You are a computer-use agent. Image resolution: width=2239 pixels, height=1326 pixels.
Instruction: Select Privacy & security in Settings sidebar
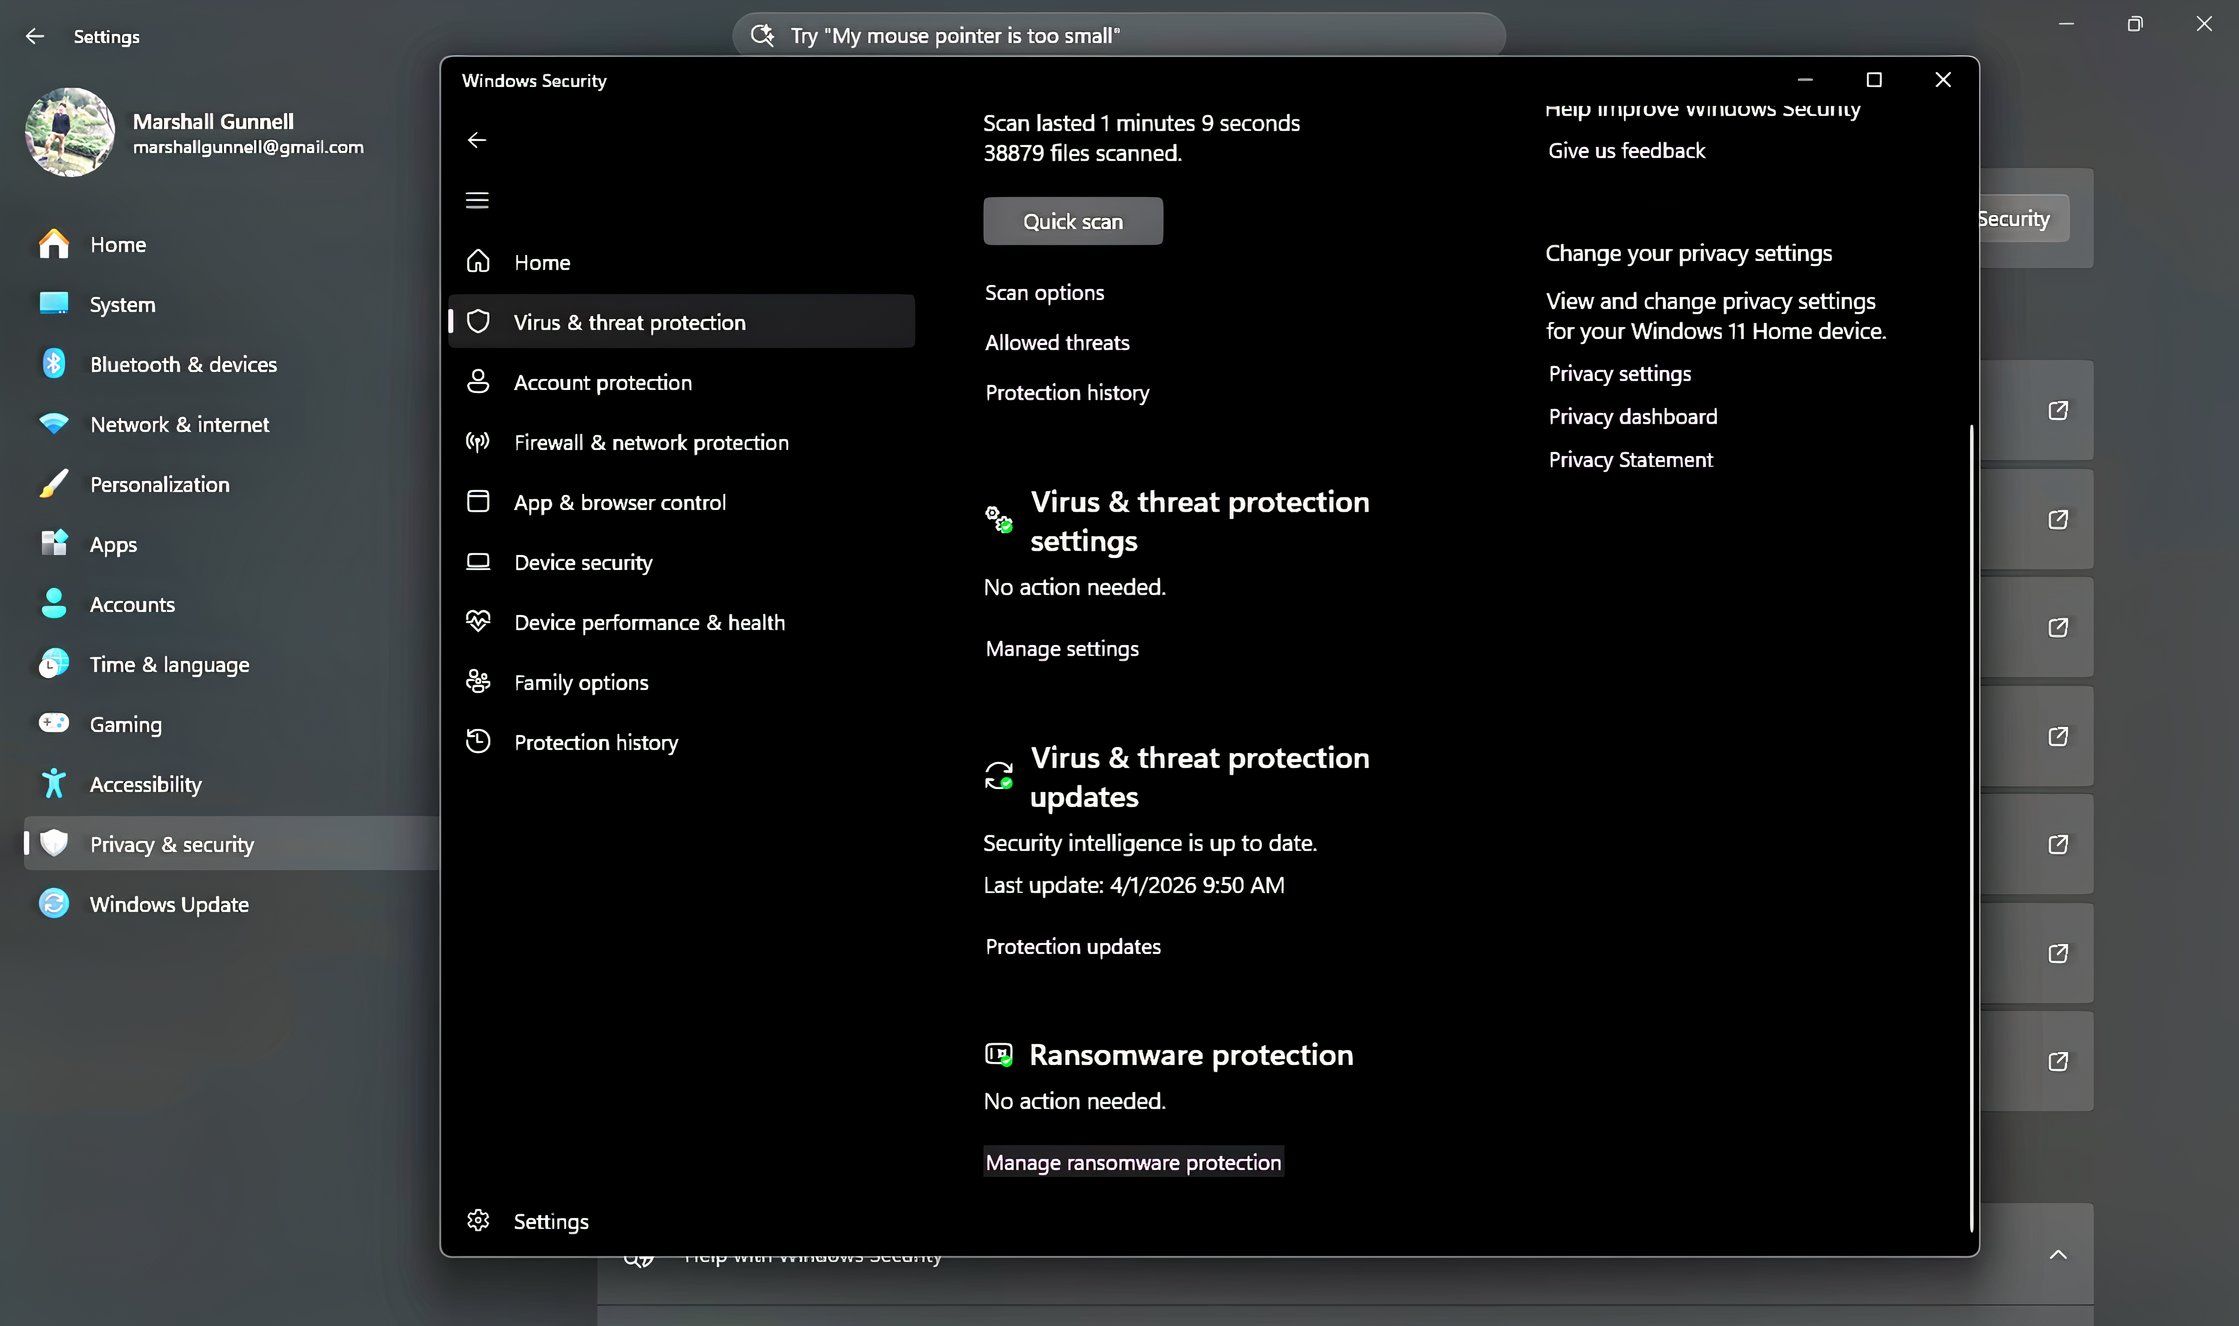coord(232,843)
